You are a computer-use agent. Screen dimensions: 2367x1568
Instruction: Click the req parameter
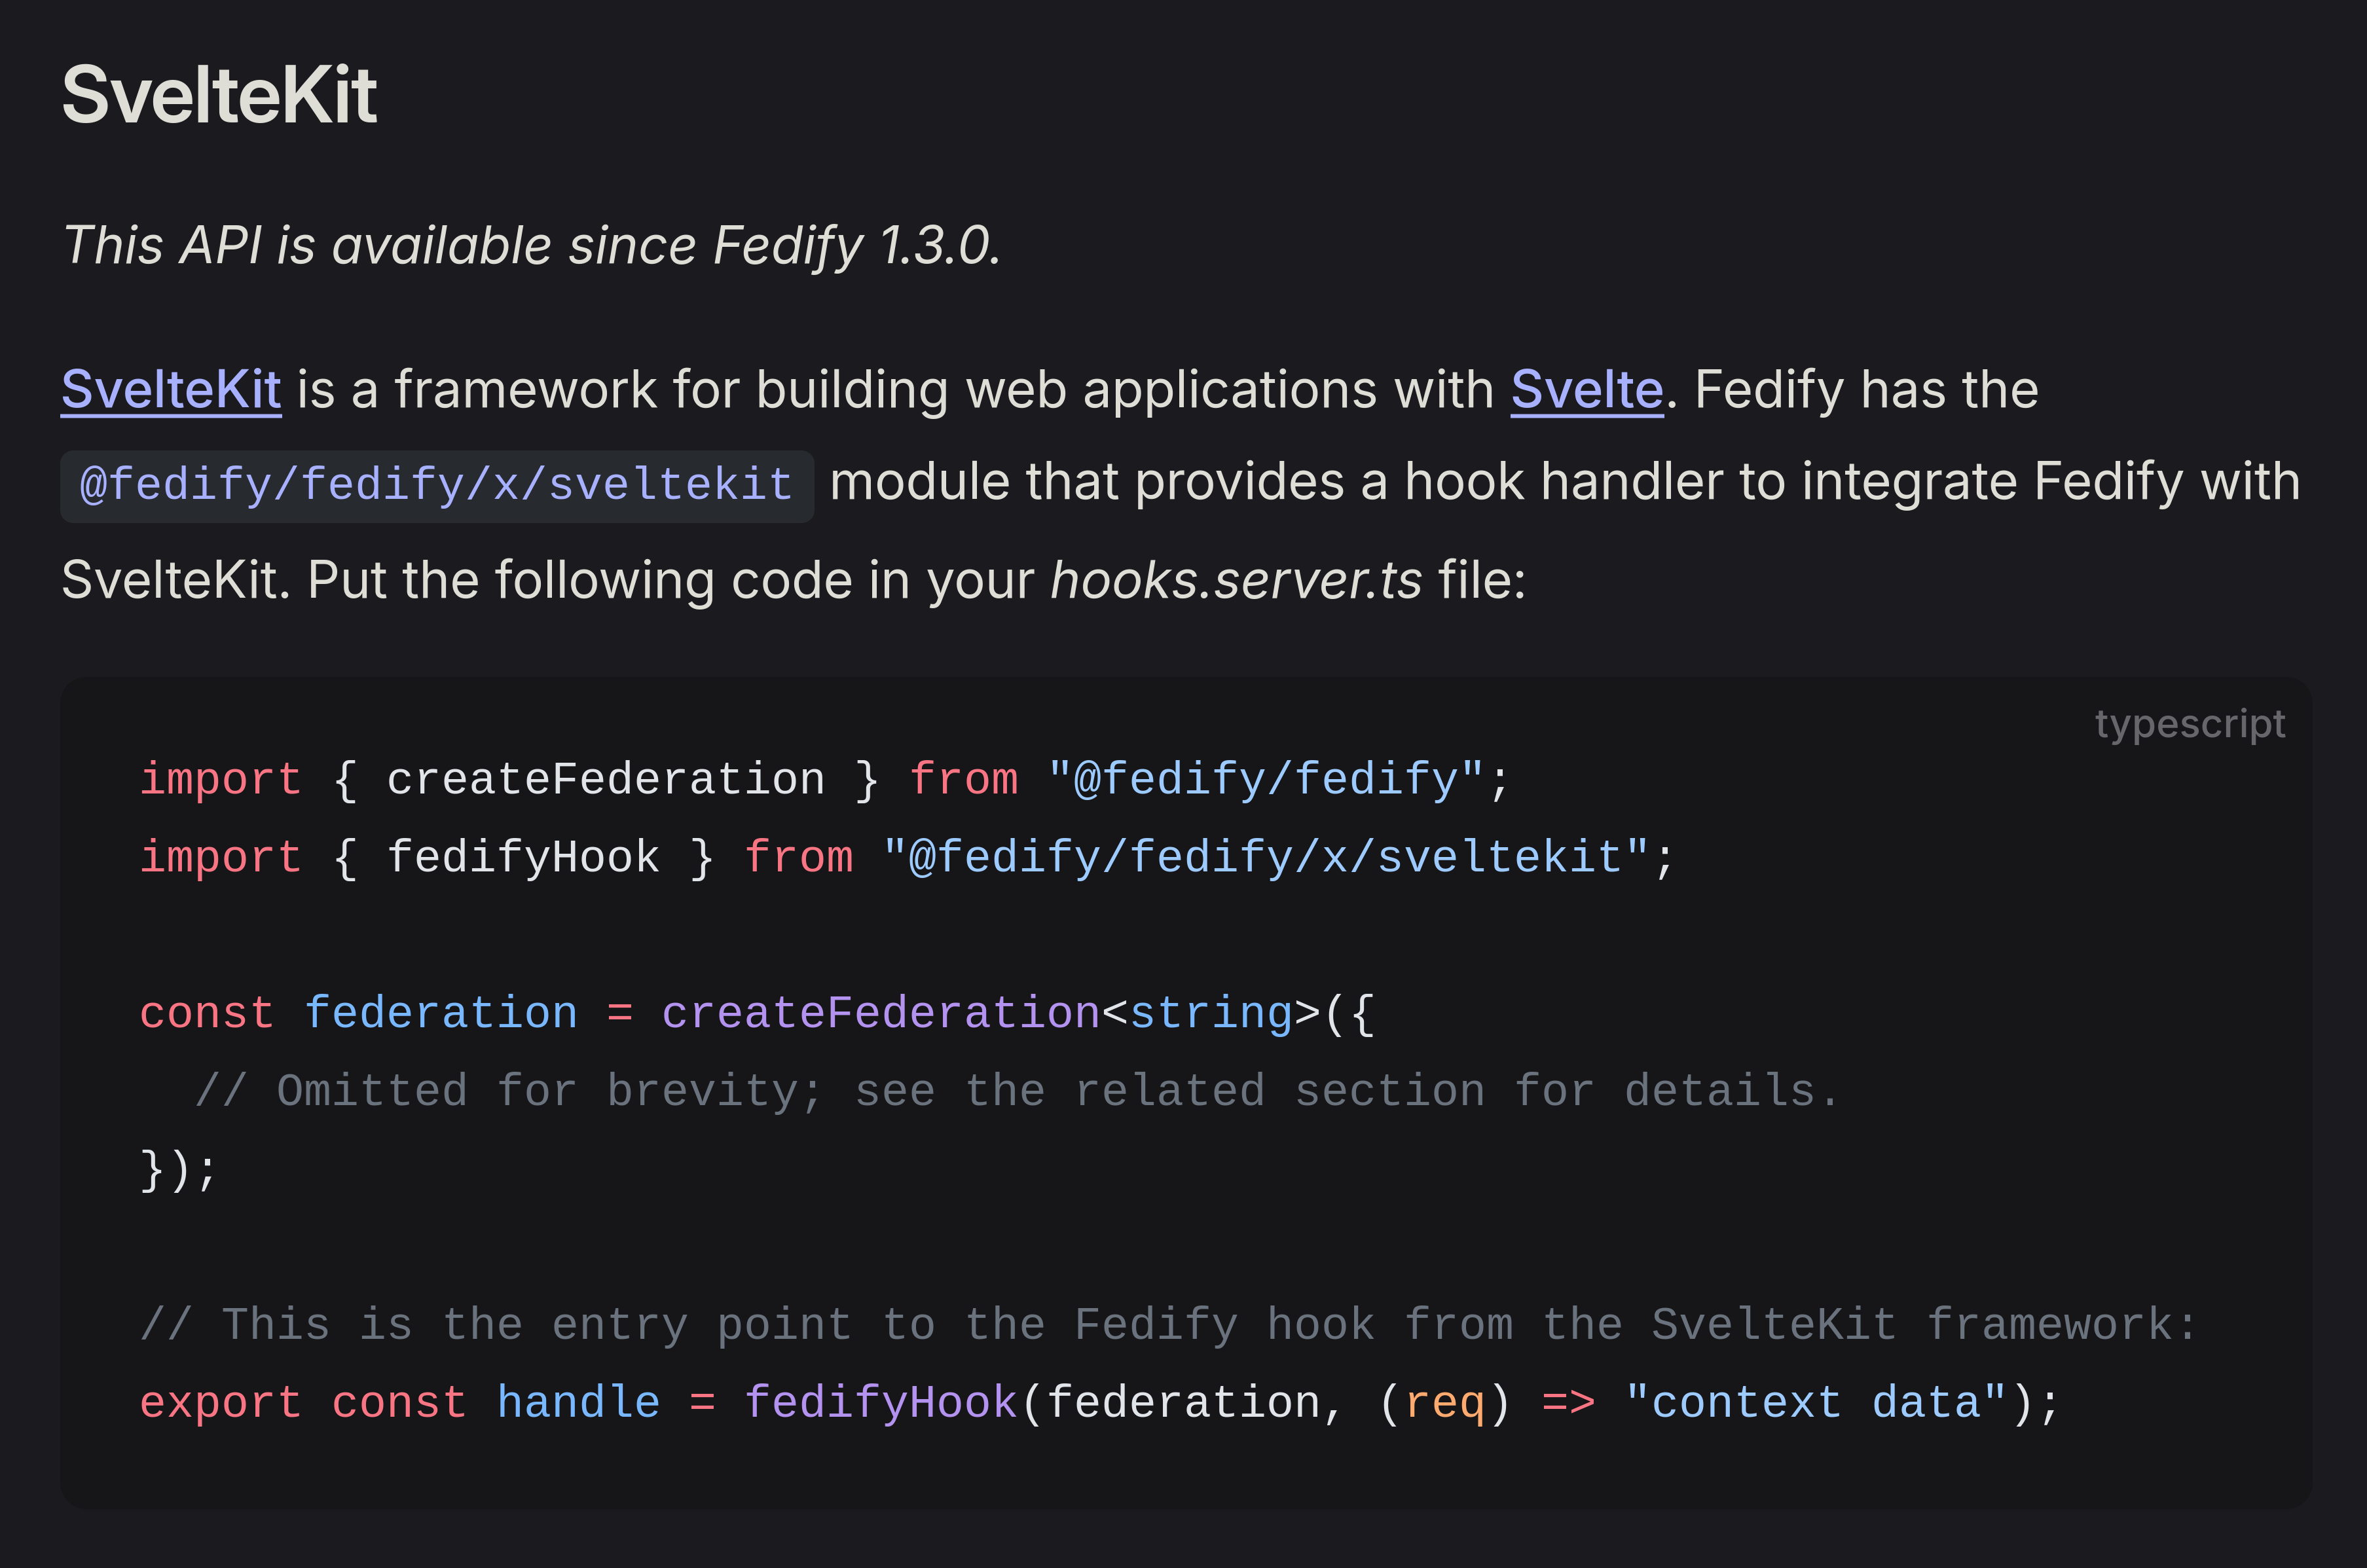click(x=1444, y=1404)
